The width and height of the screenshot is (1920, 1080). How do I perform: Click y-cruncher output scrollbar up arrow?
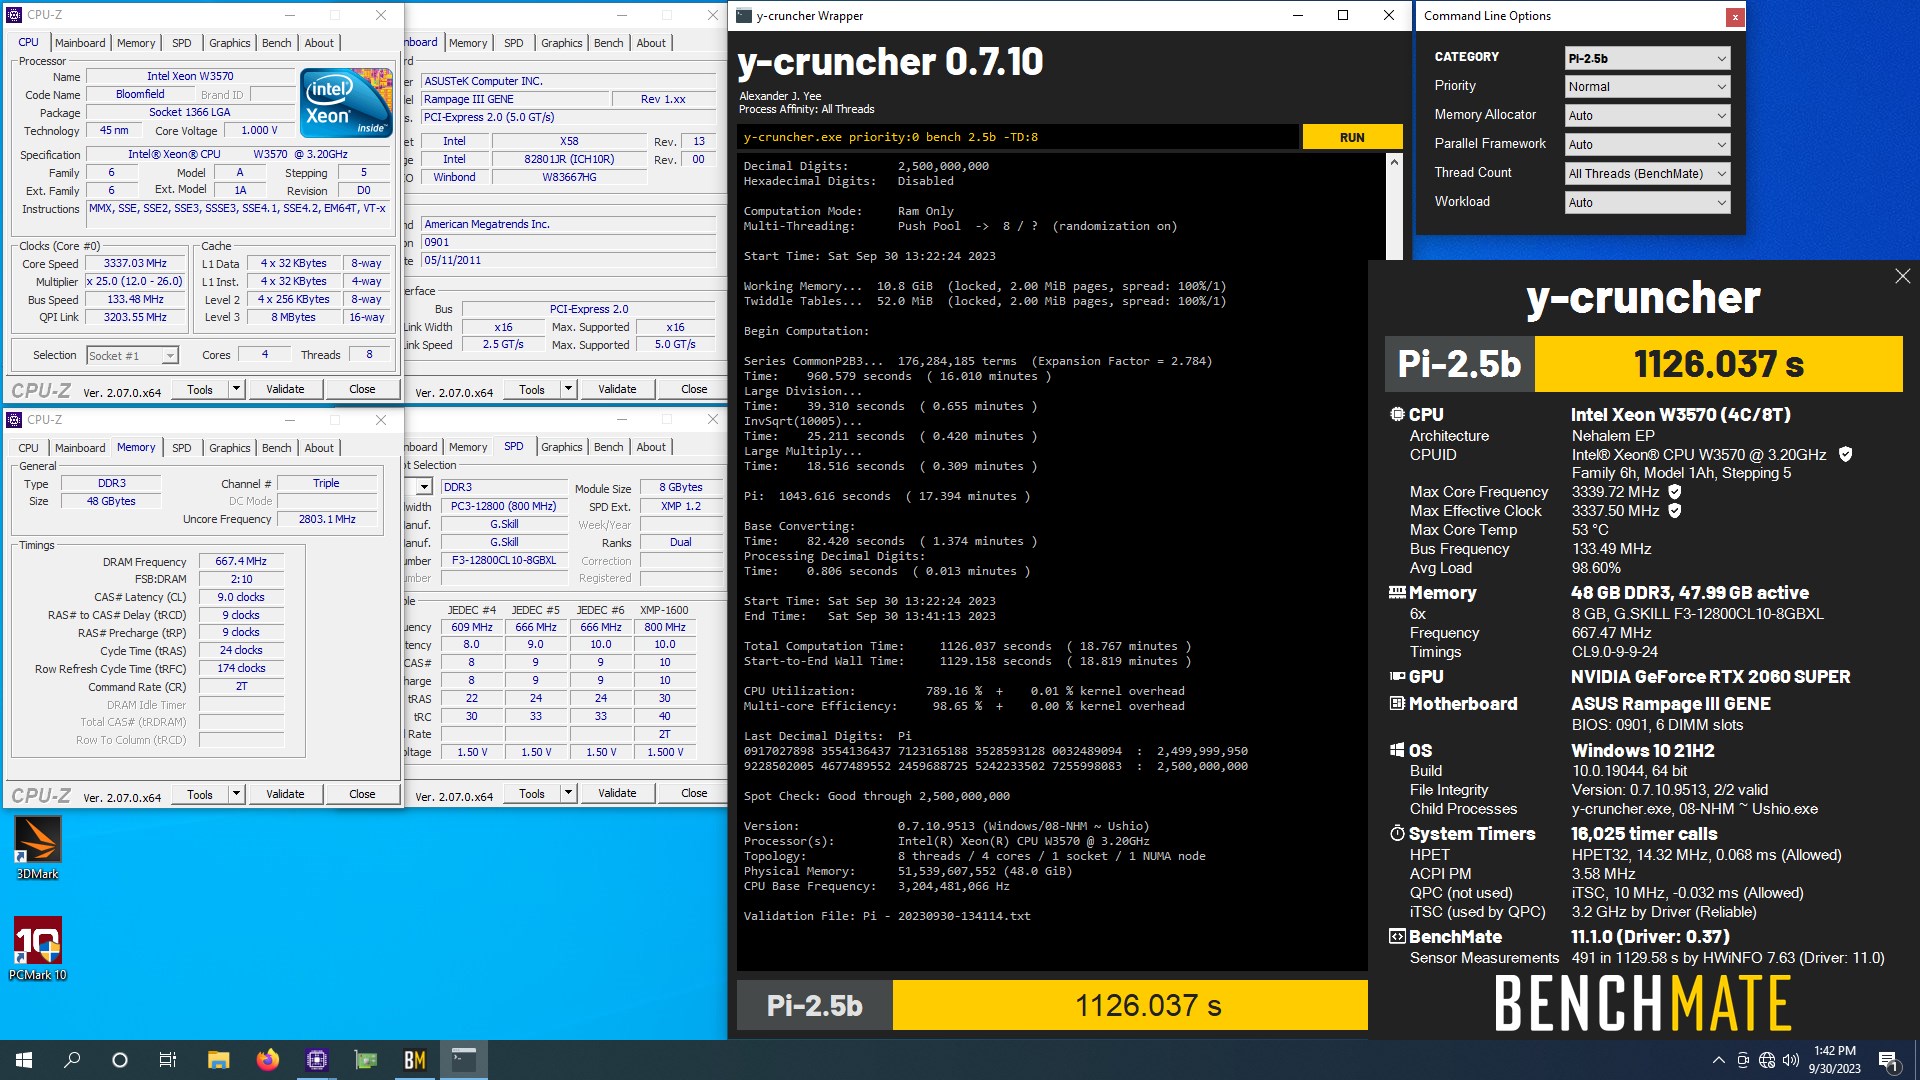1395,160
